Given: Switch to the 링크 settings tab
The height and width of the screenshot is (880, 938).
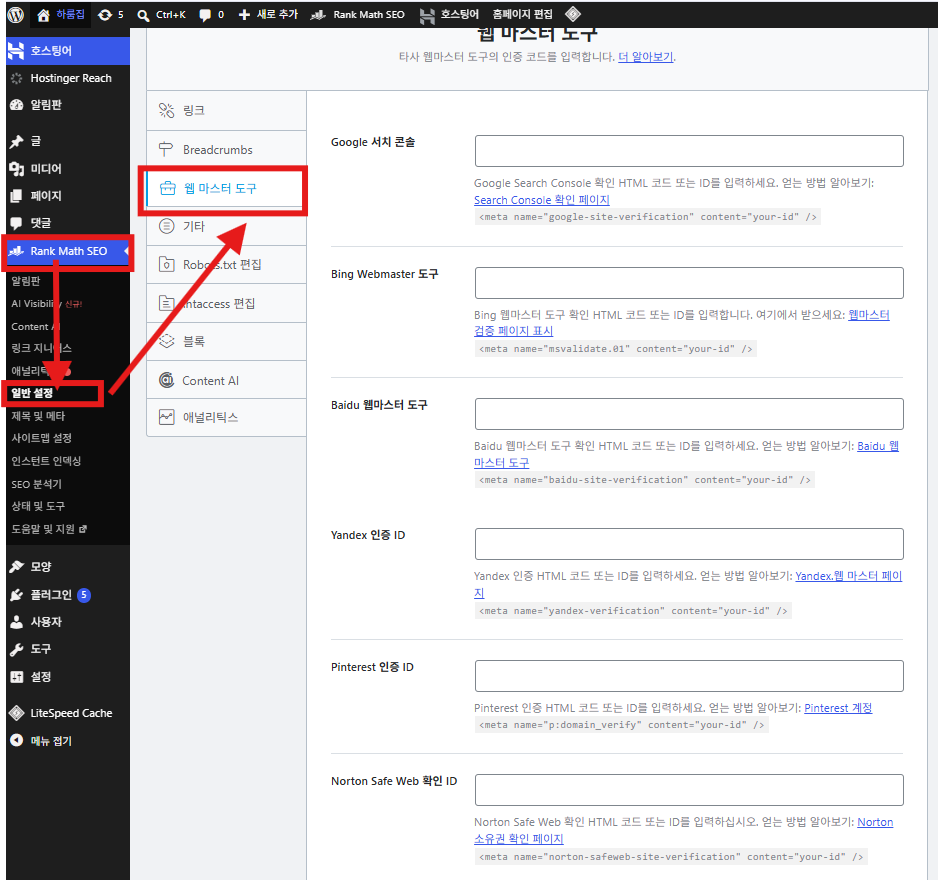Looking at the screenshot, I should [226, 111].
